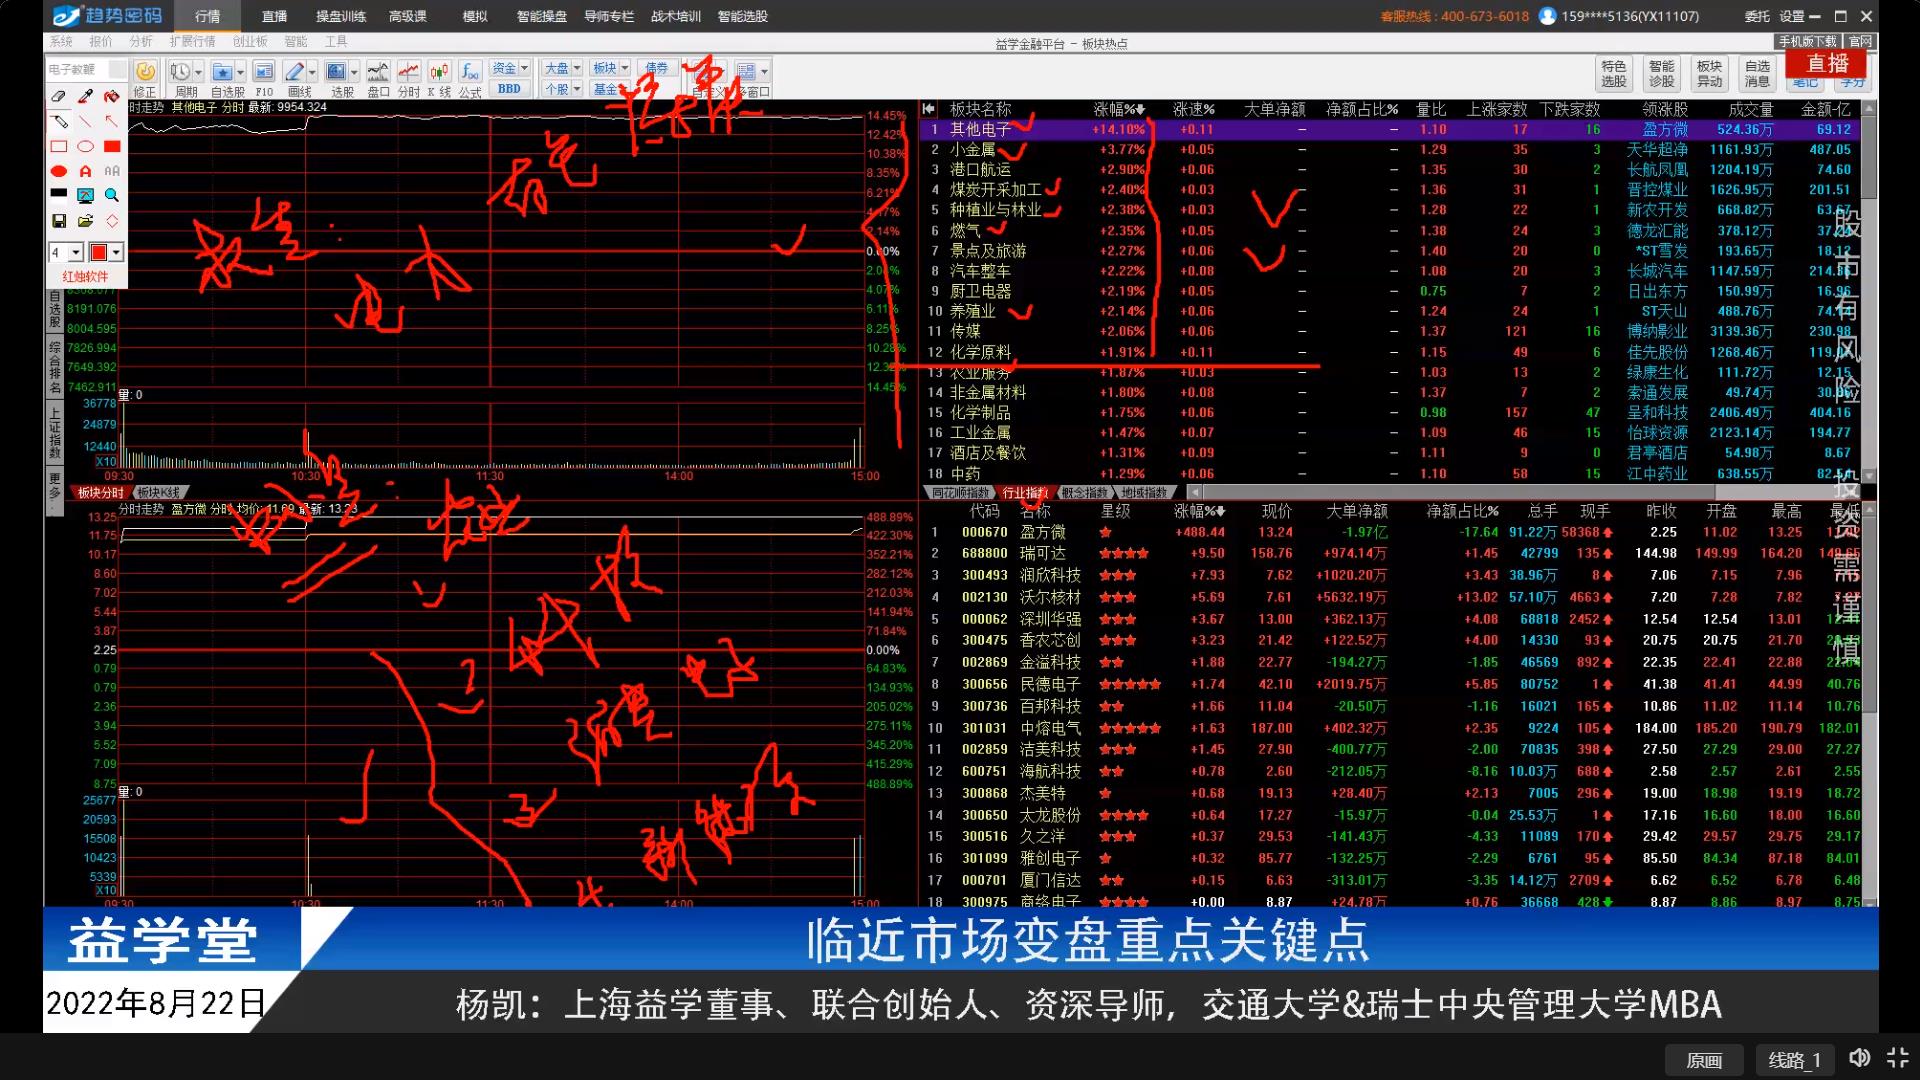This screenshot has height=1080, width=1920.
Task: Expand the 自选股 watchlist dropdown arrow
Action: click(x=241, y=72)
